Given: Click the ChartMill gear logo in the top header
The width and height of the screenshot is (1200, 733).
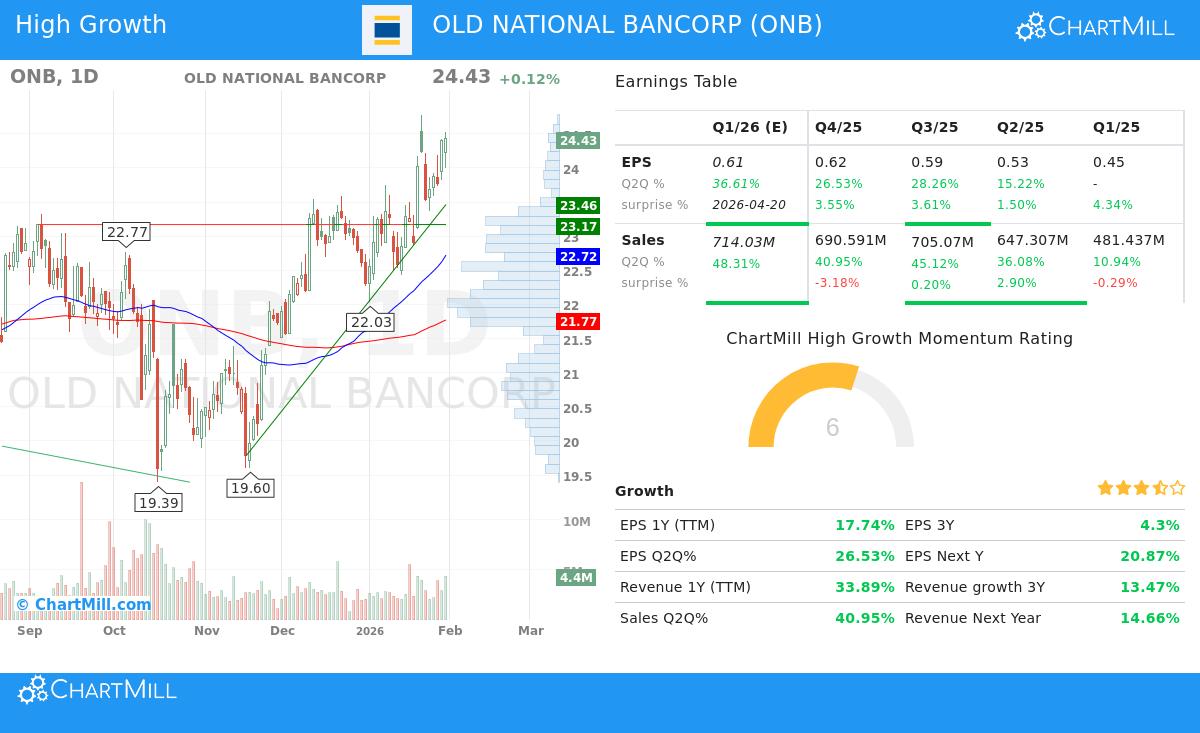Looking at the screenshot, I should [1030, 26].
